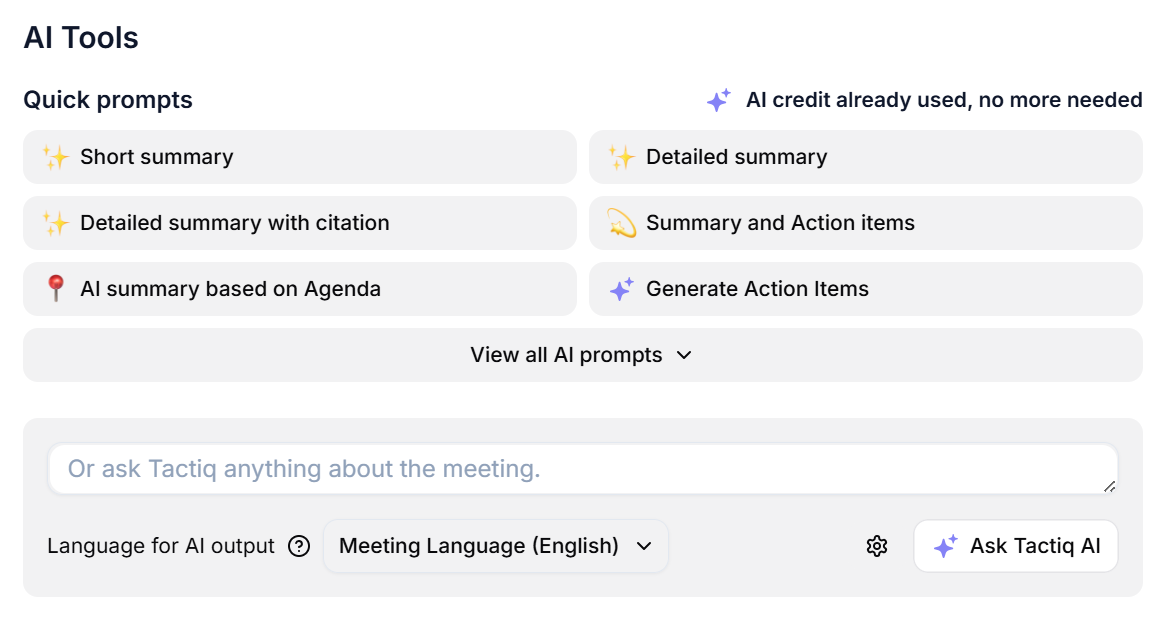Click sparkle icon on Short summary

[x=55, y=157]
